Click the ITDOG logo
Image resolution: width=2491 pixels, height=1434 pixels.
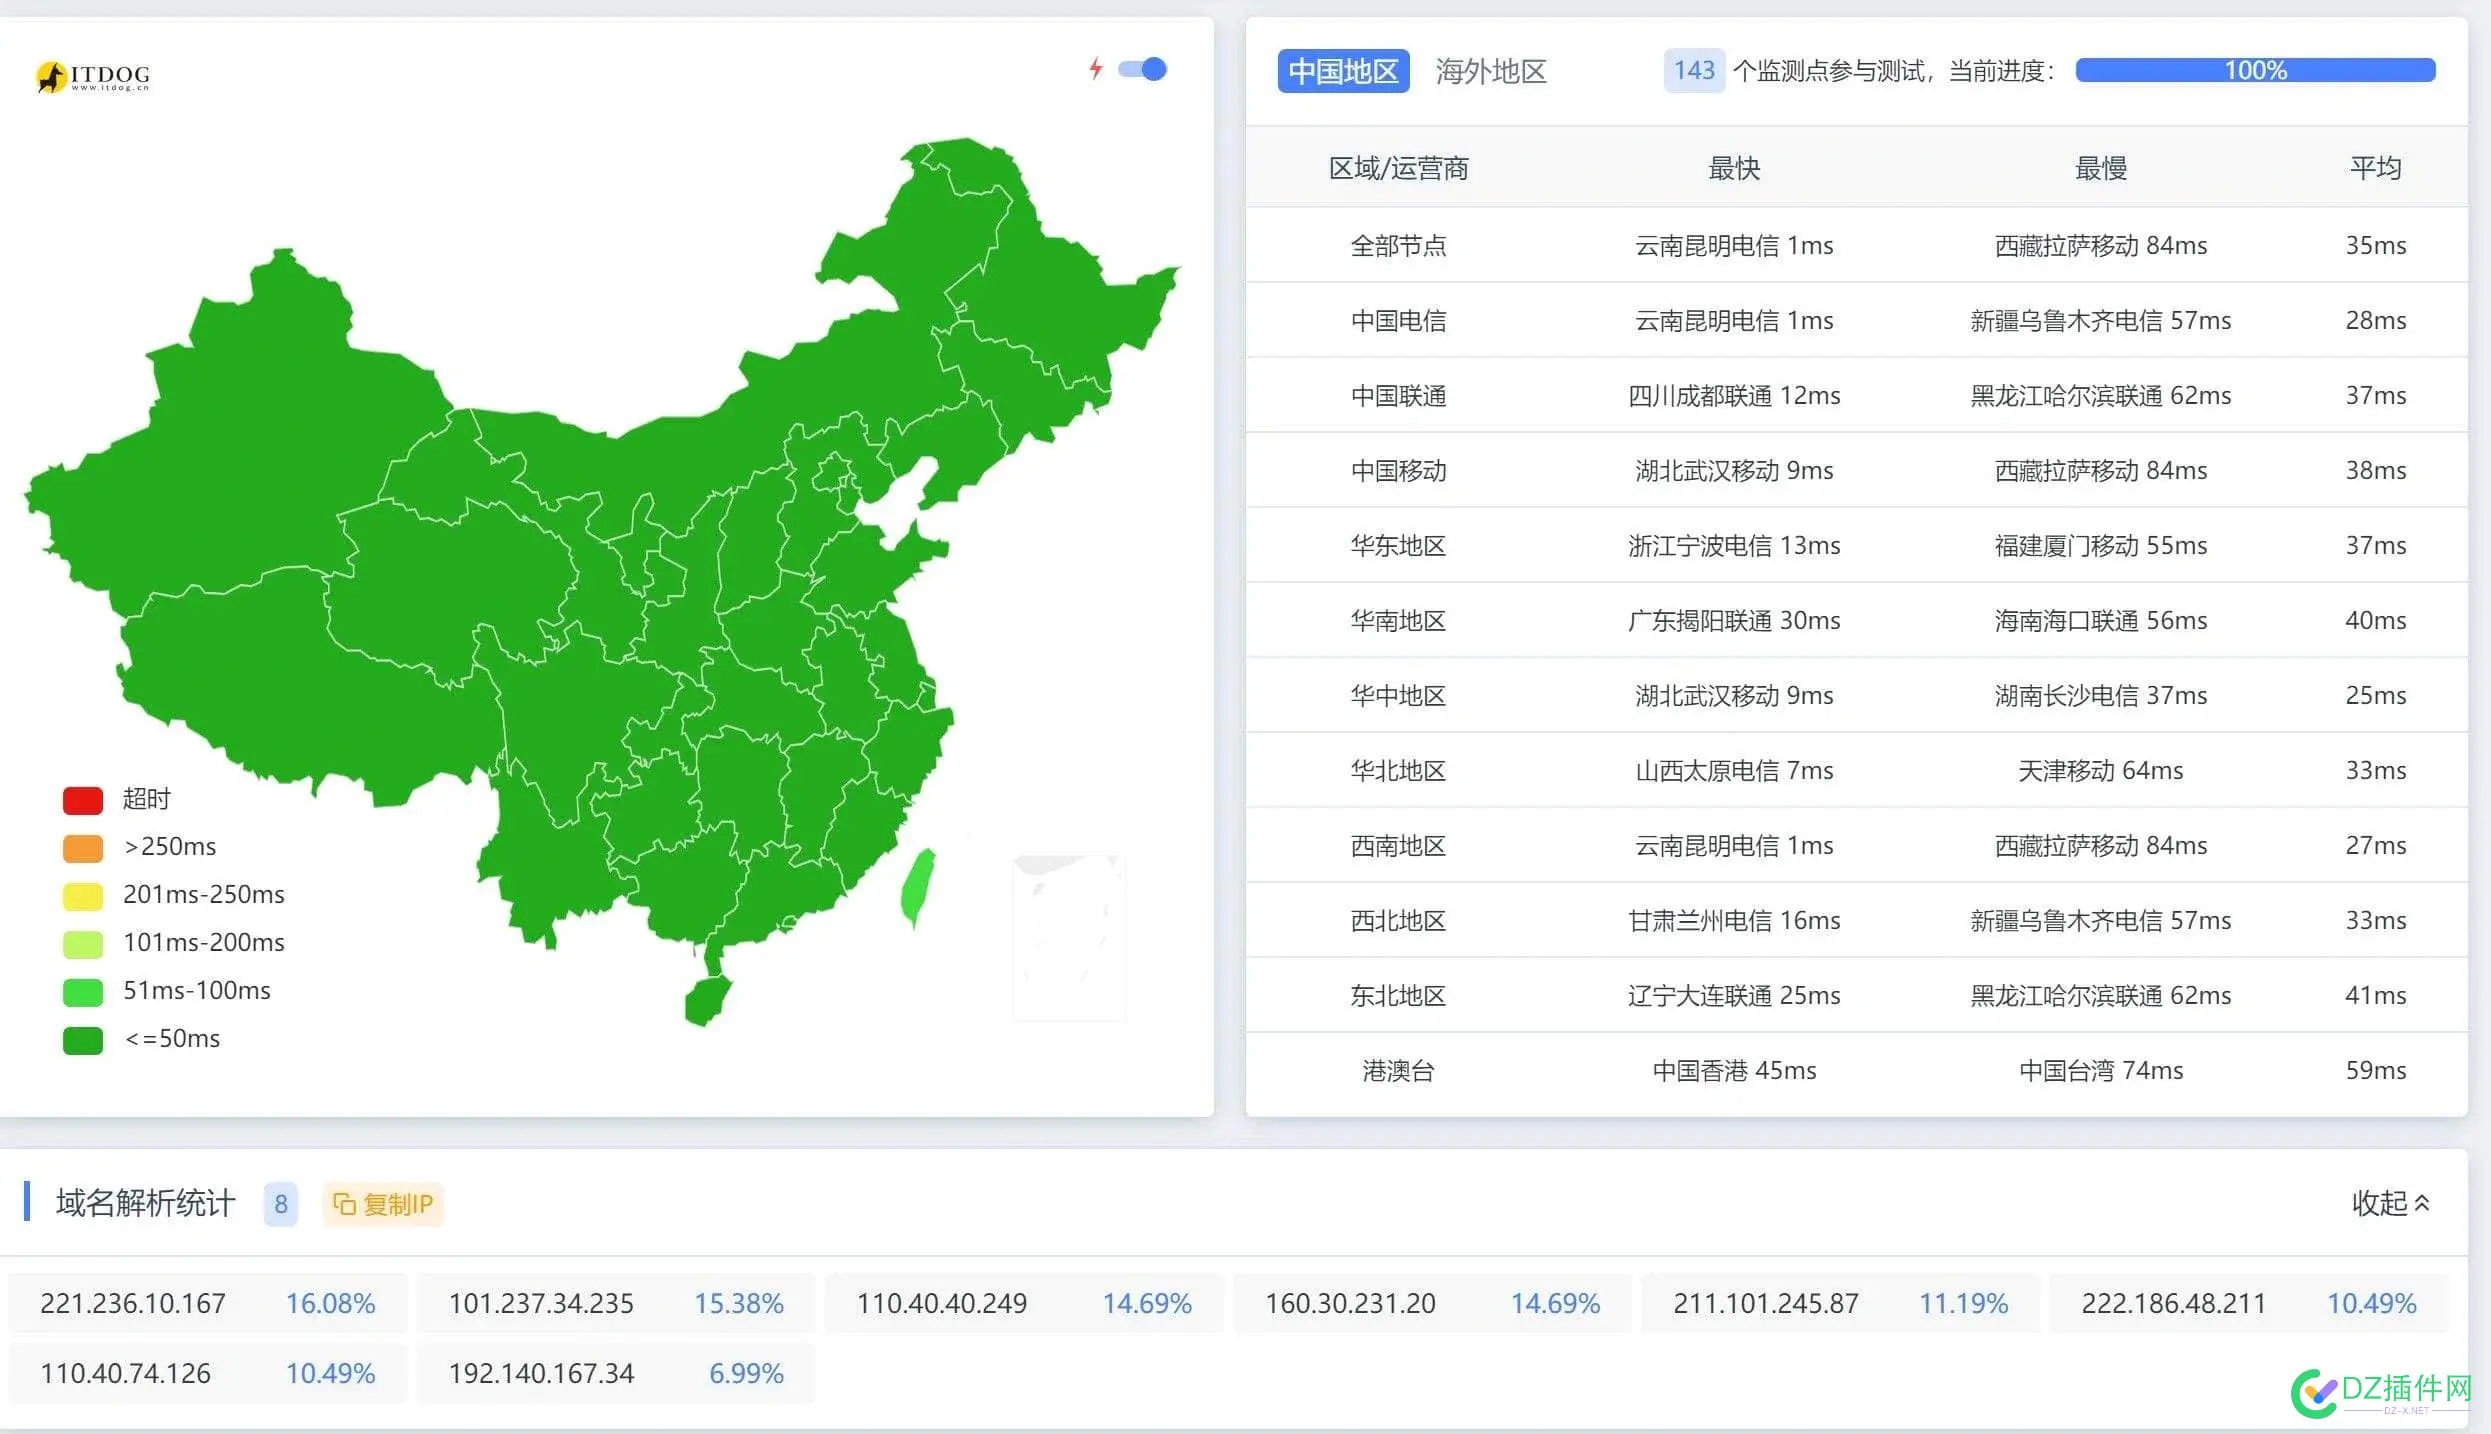(93, 76)
